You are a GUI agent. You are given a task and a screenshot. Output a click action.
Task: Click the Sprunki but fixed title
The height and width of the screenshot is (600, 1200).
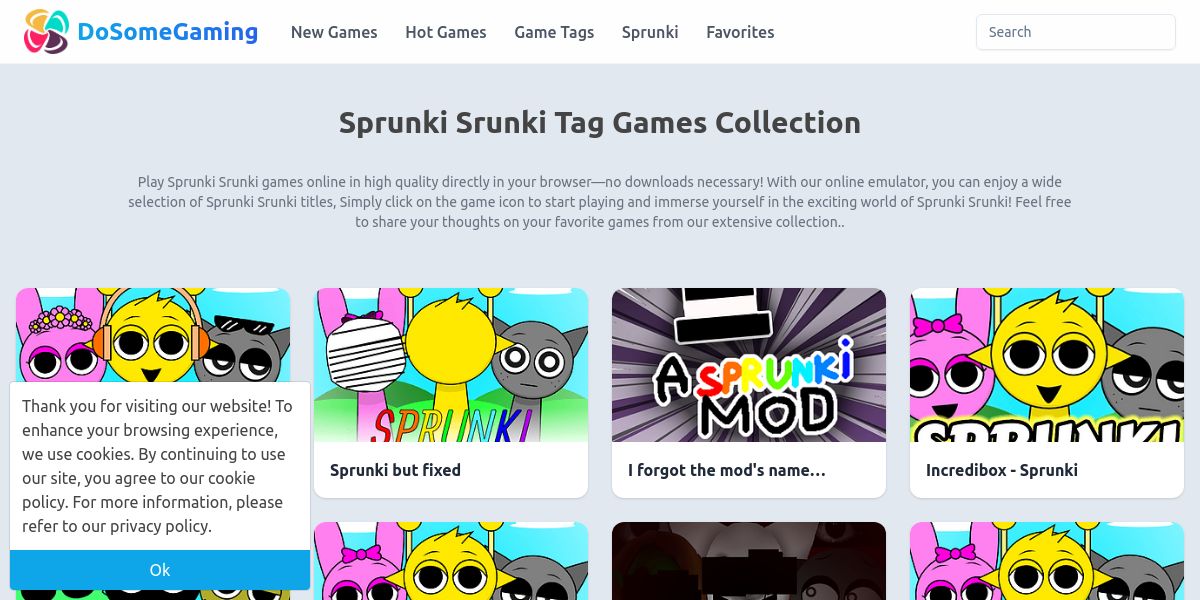[395, 470]
